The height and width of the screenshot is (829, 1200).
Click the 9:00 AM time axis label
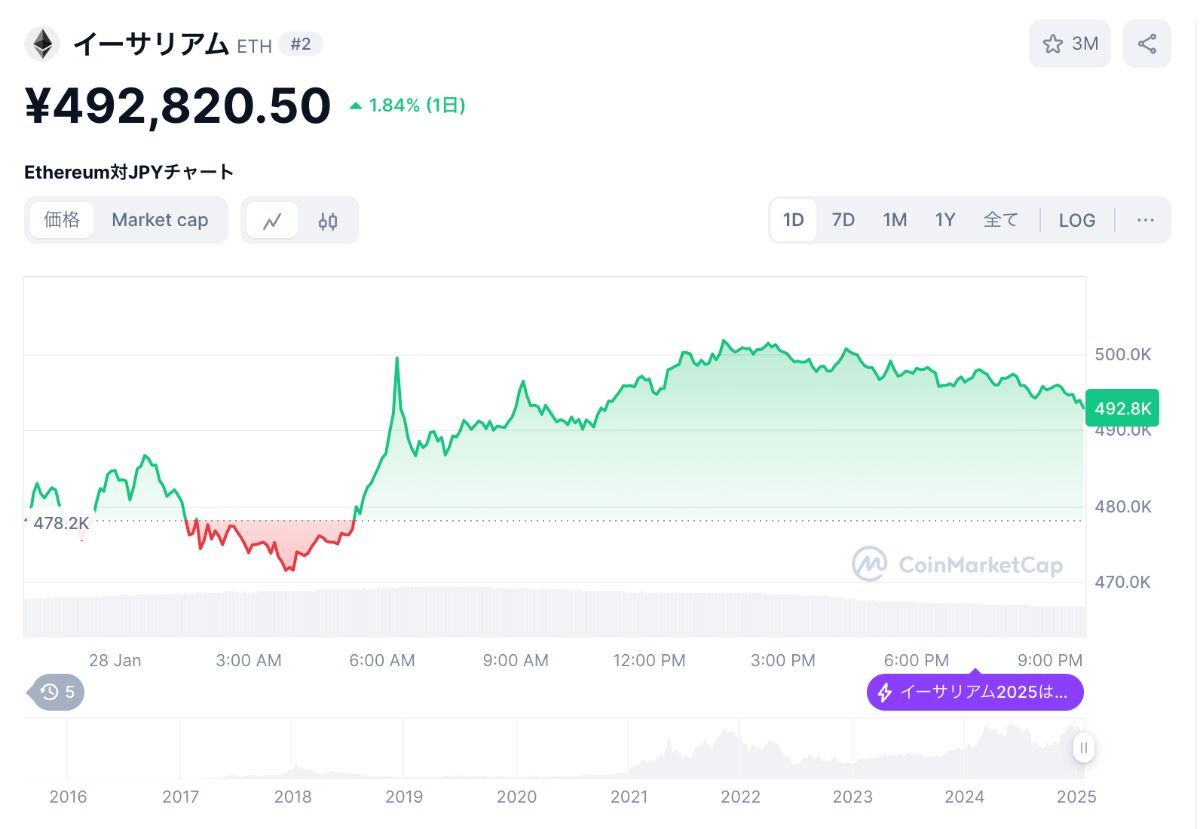tap(515, 660)
